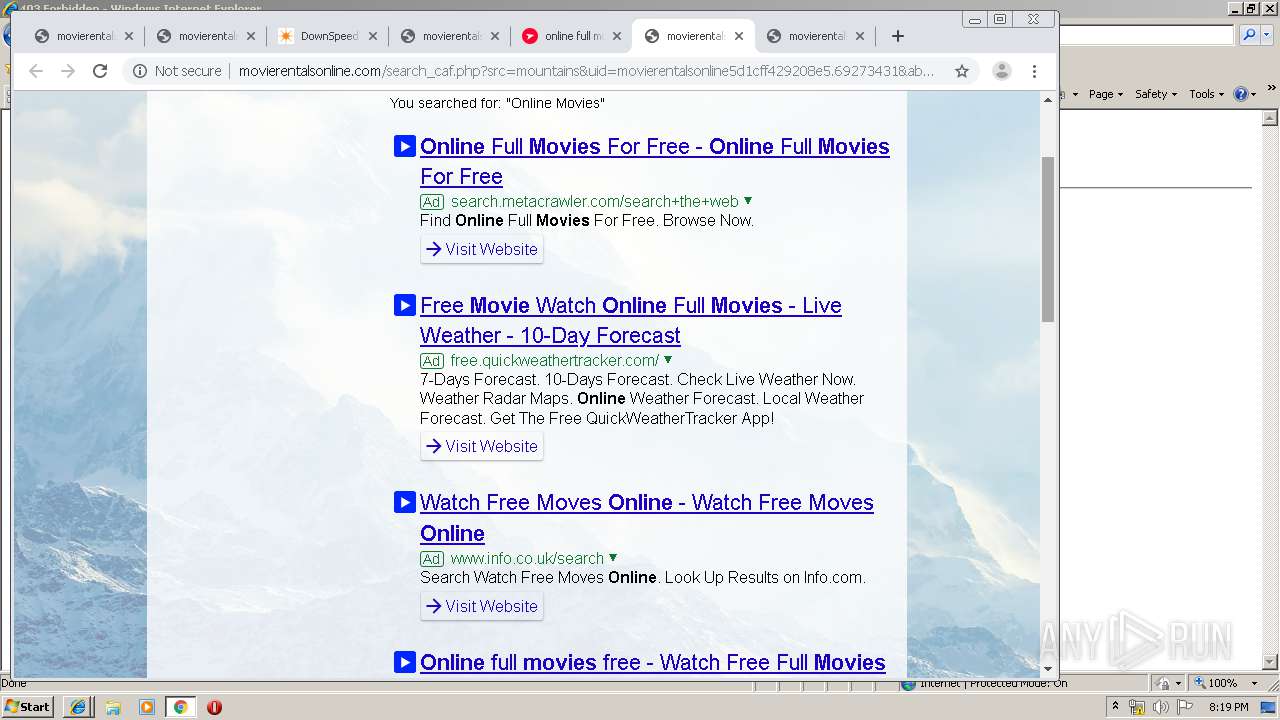Open the Internet Explorer Help icon
1280x720 pixels.
pos(1242,93)
